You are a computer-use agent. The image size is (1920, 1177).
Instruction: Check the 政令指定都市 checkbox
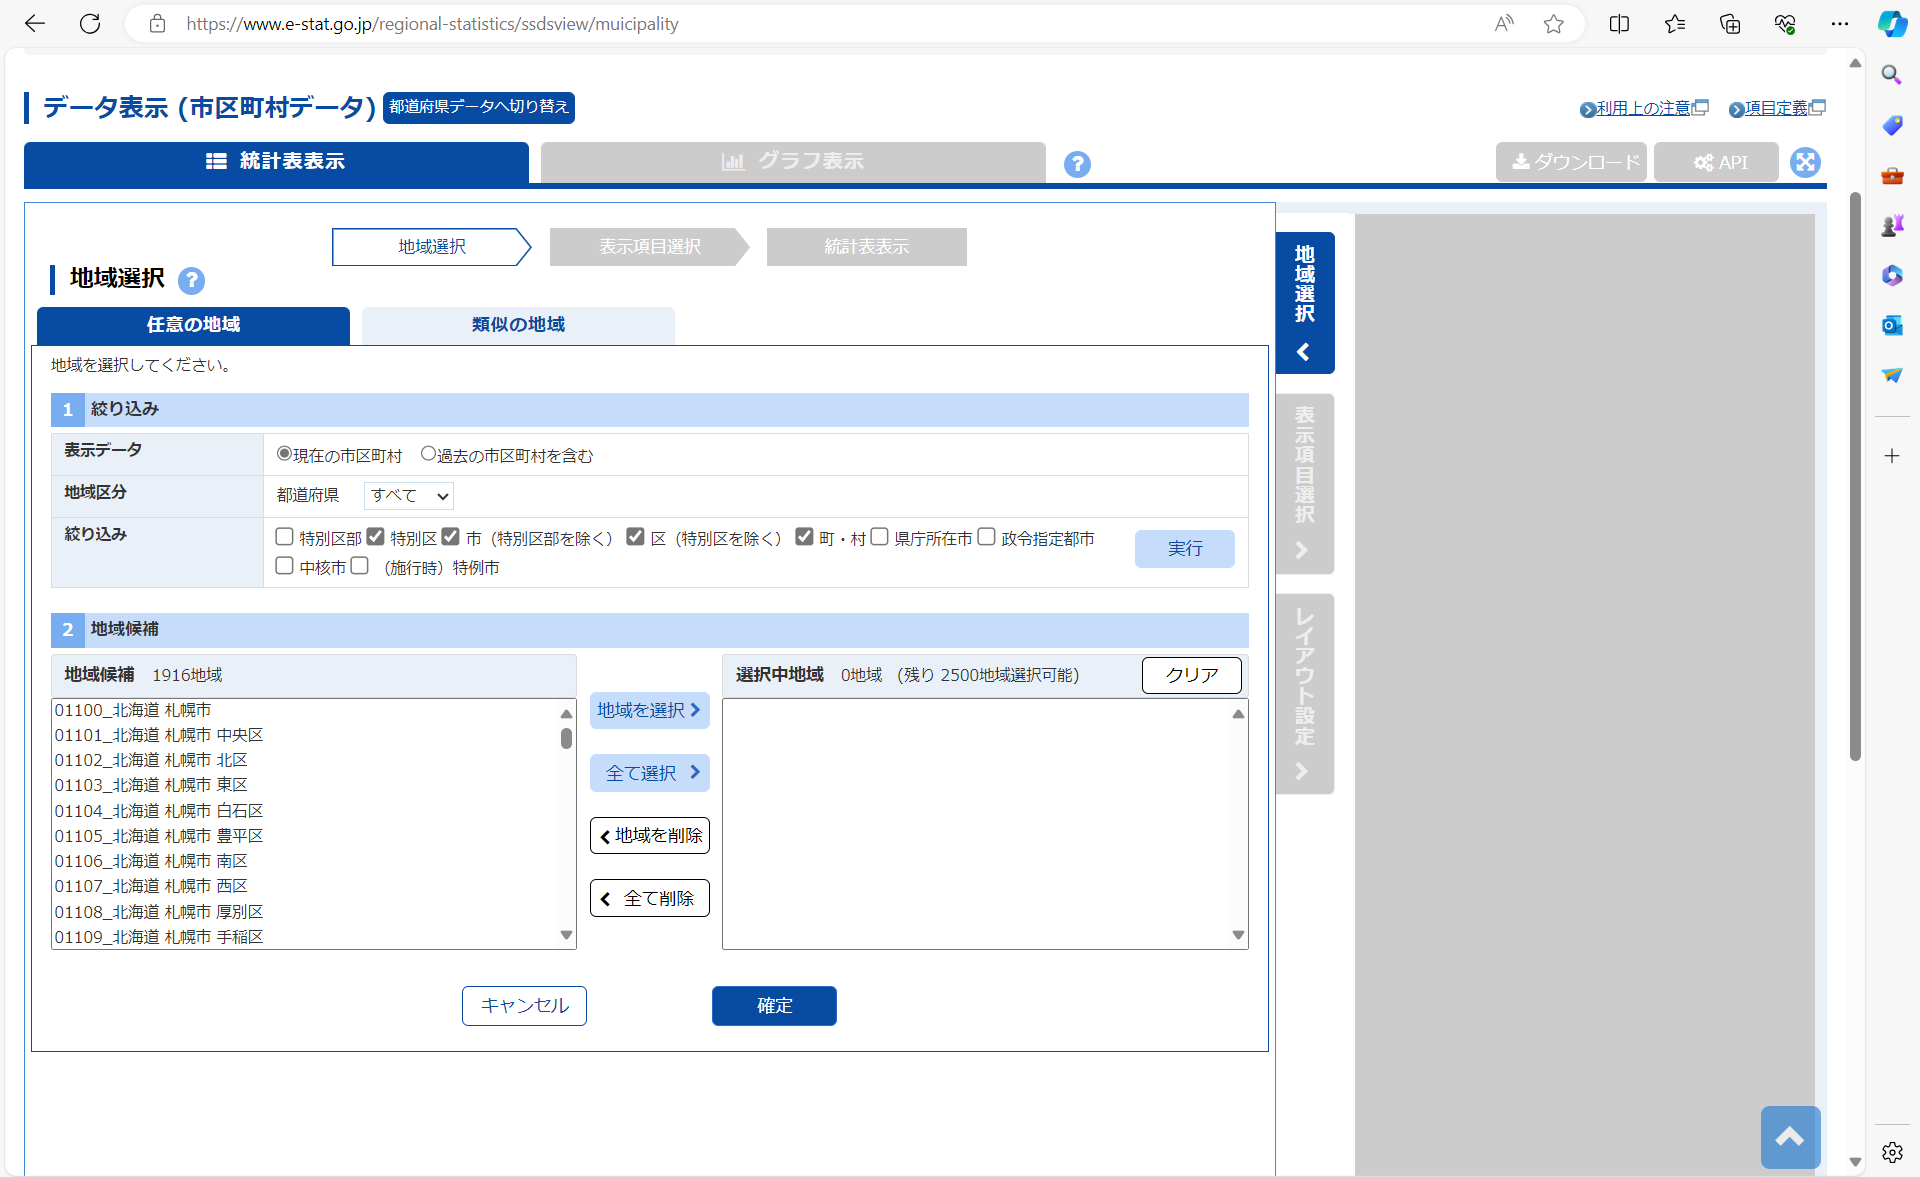[x=986, y=537]
